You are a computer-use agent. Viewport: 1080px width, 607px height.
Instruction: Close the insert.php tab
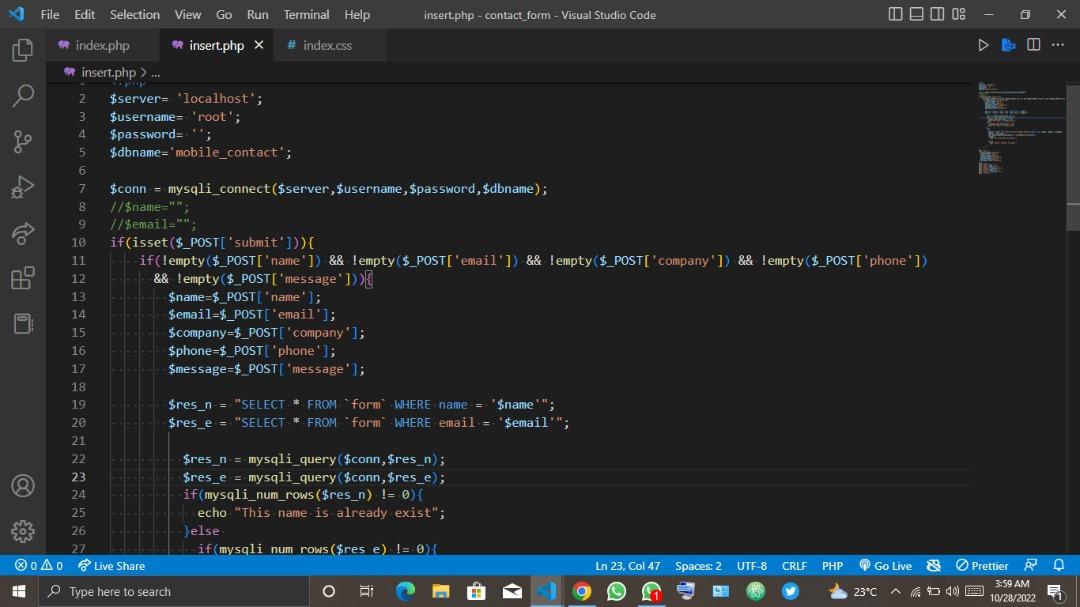click(x=259, y=45)
